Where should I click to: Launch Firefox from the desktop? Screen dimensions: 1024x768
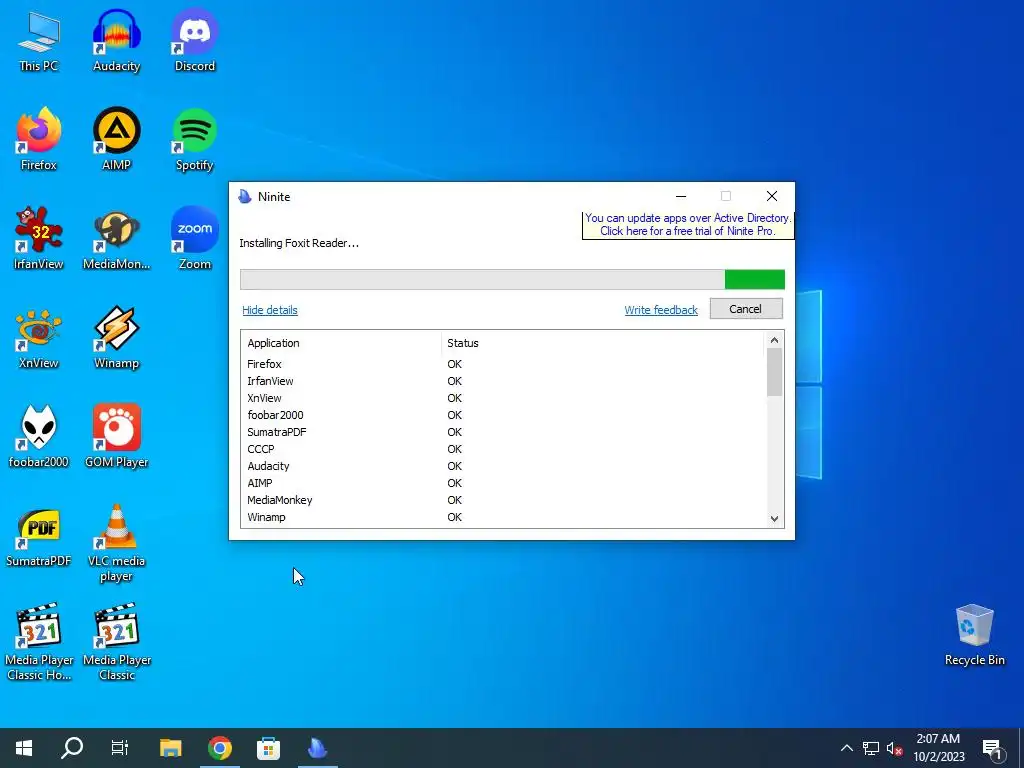pos(39,140)
